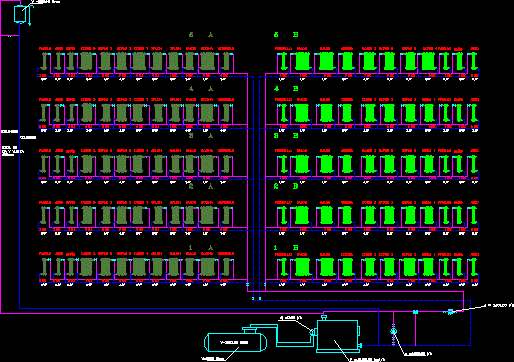This screenshot has height=362, width=514.
Task: Select the cyan expansion tank symbol at top-left
Action: pyautogui.click(x=20, y=14)
